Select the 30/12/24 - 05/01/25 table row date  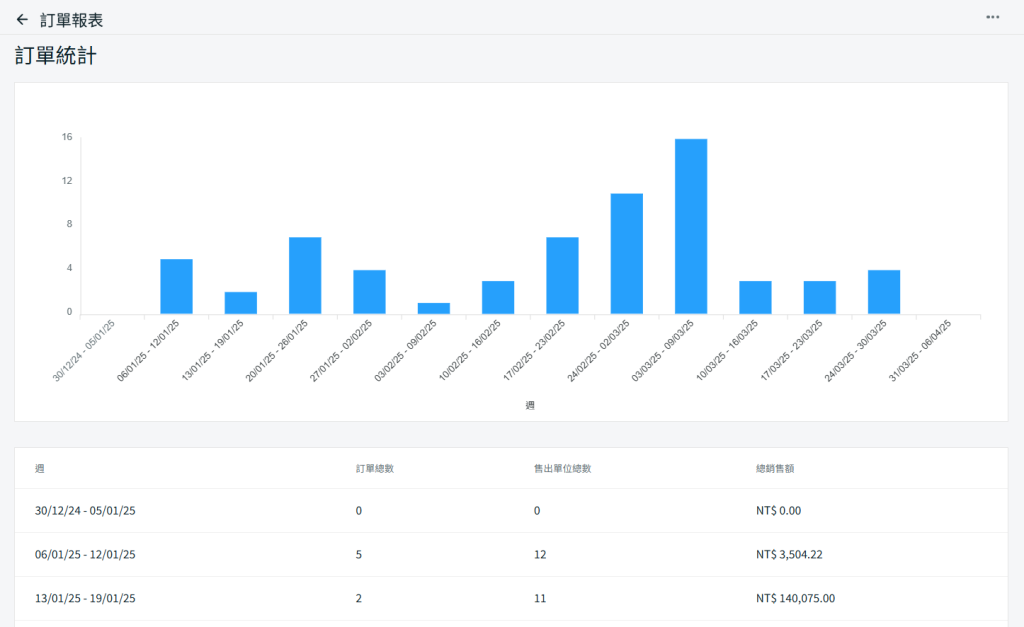85,511
